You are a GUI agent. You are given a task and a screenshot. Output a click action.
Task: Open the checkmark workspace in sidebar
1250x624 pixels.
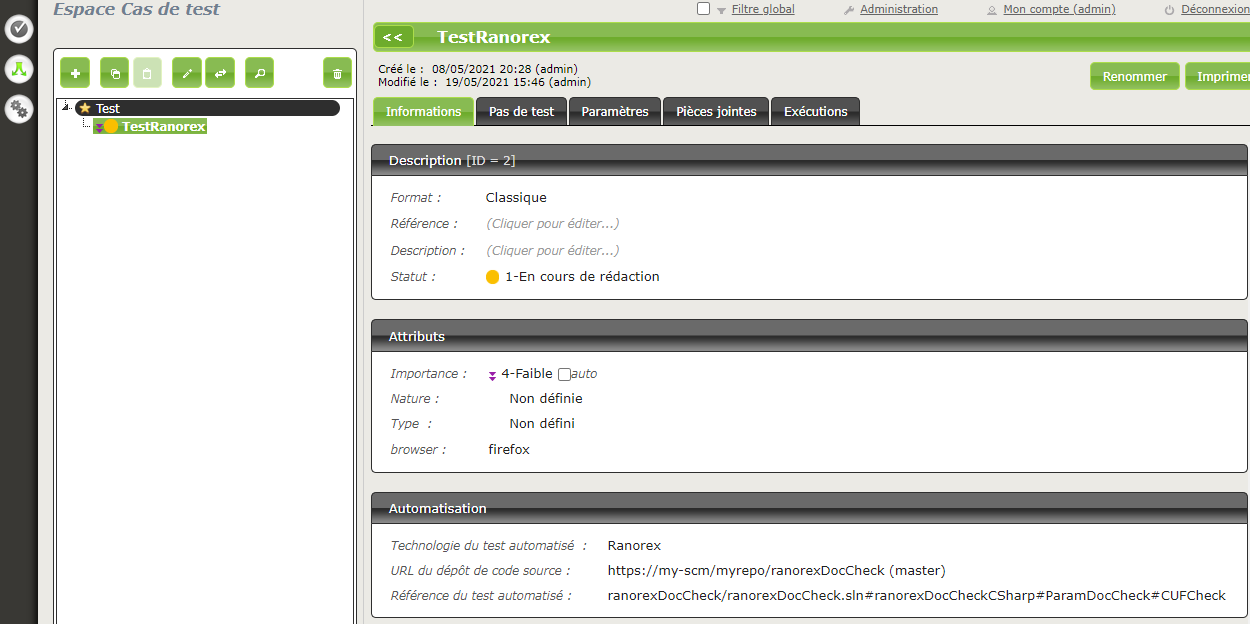(19, 29)
